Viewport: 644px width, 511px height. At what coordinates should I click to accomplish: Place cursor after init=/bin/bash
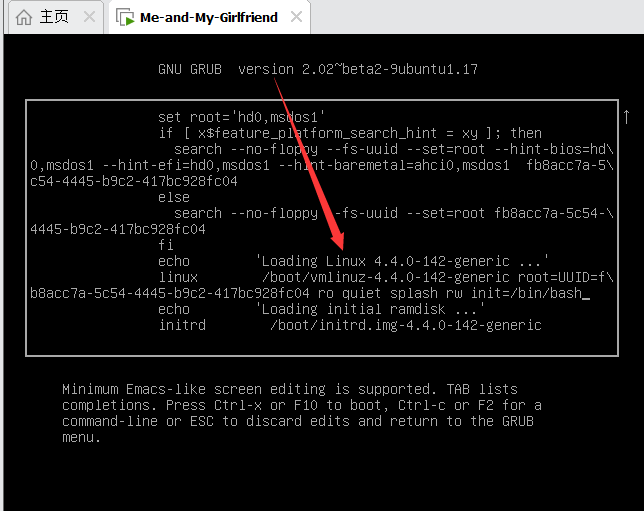(586, 293)
